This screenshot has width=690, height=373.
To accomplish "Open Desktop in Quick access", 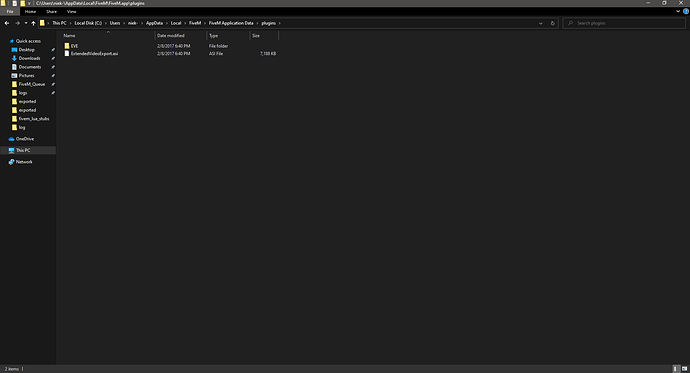I will tap(26, 50).
